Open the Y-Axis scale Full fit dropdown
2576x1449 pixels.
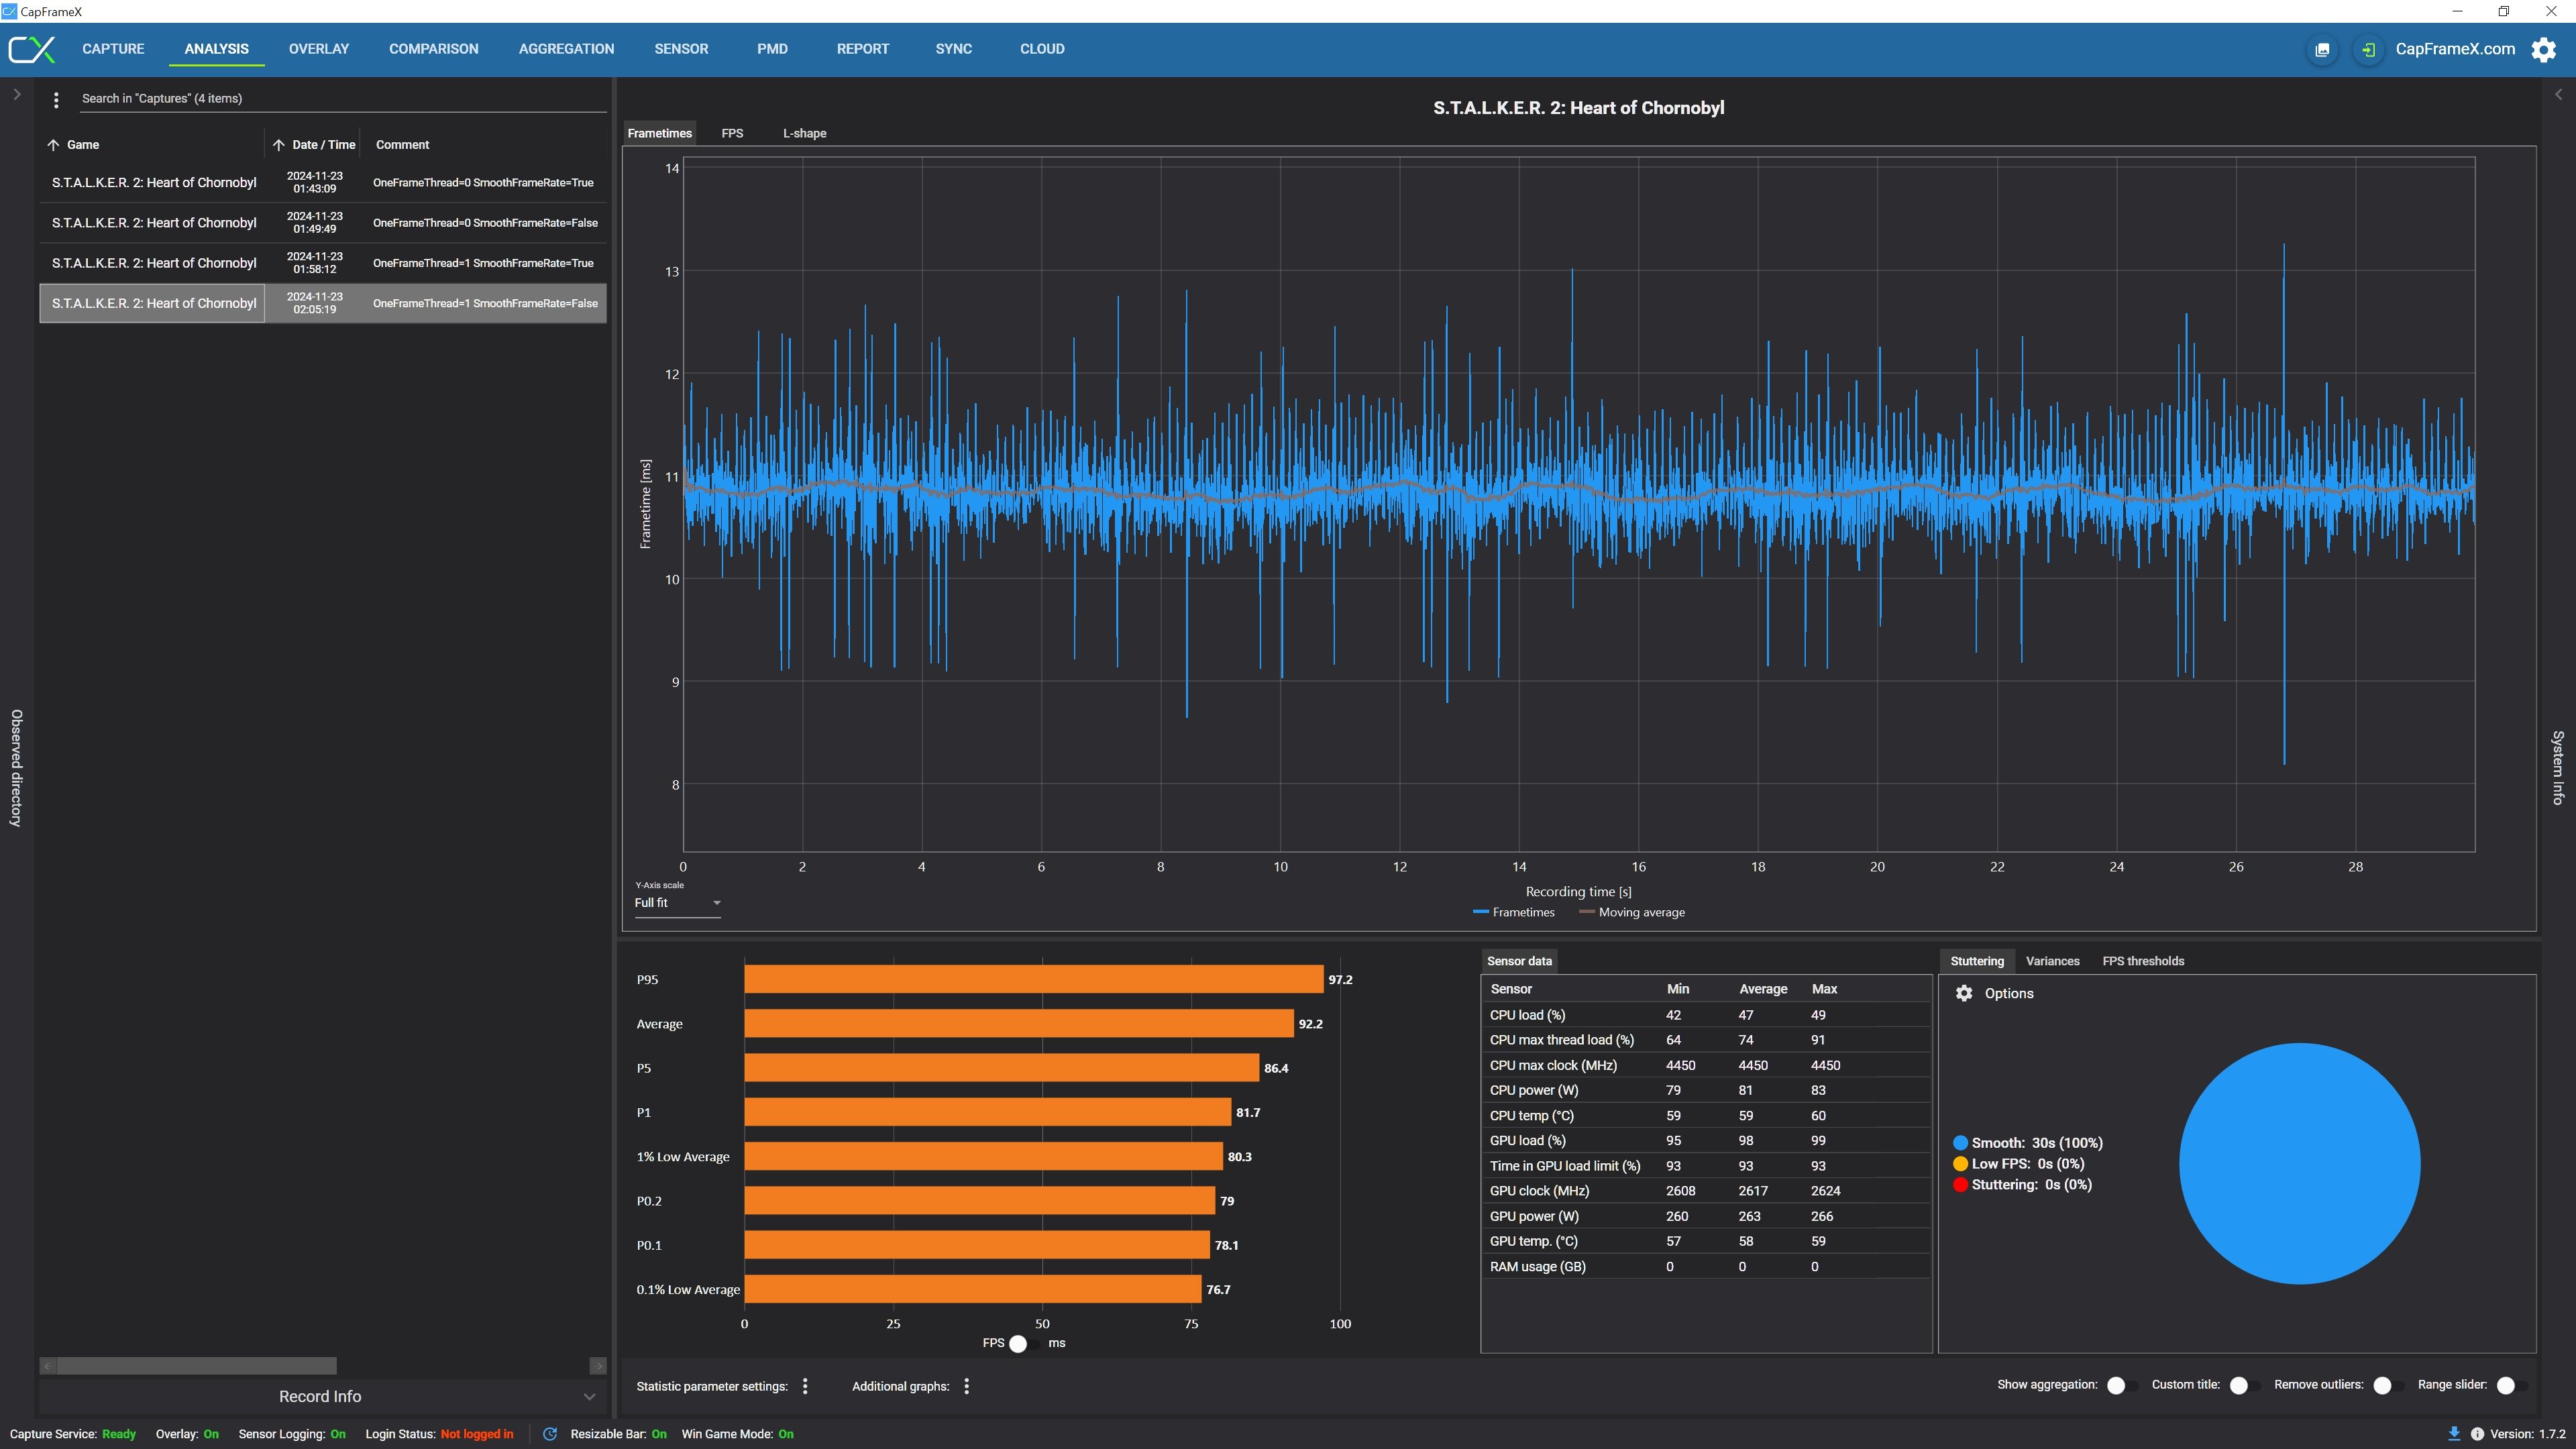point(677,903)
